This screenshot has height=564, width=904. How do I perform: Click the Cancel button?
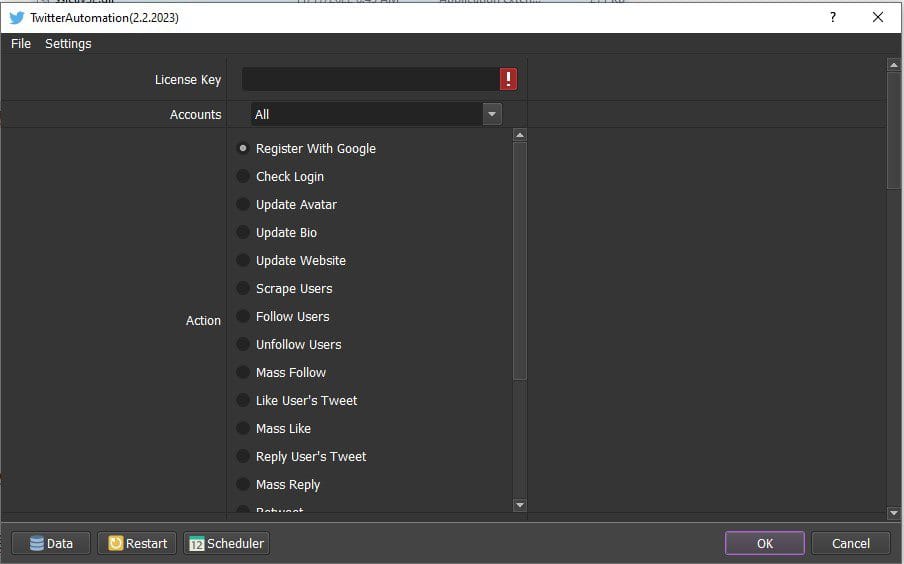(x=850, y=543)
